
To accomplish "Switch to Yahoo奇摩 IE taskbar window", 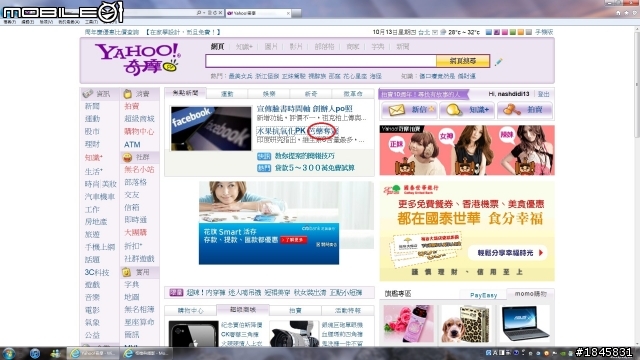I will pyautogui.click(x=93, y=353).
